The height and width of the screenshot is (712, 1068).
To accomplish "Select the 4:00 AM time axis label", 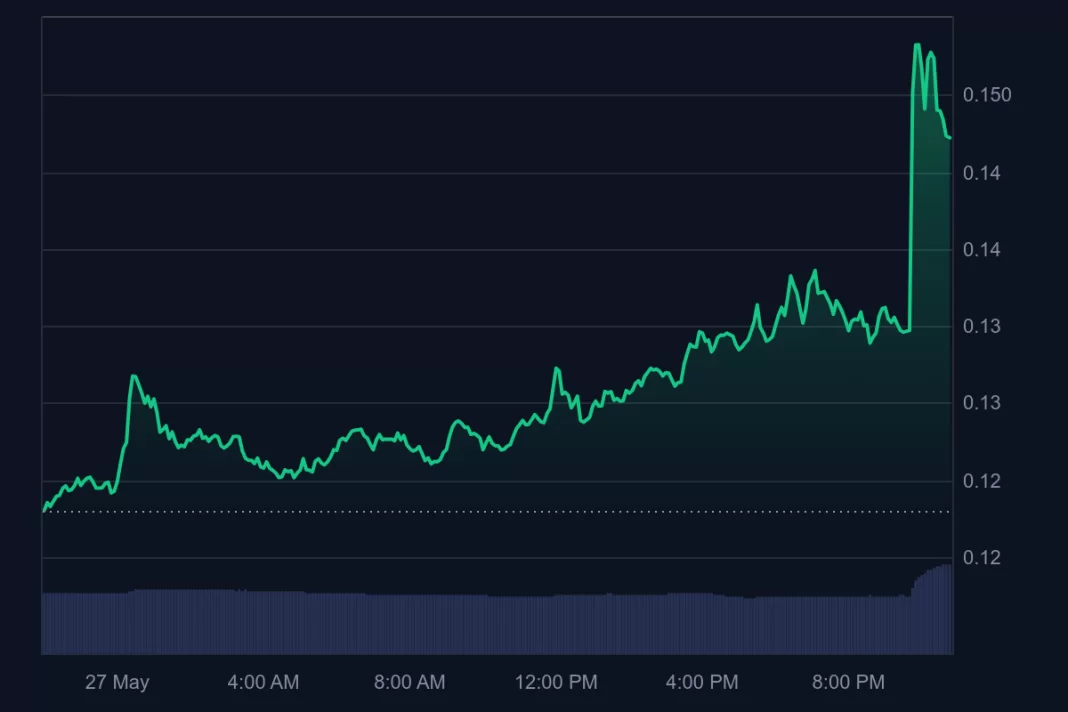I will point(263,683).
